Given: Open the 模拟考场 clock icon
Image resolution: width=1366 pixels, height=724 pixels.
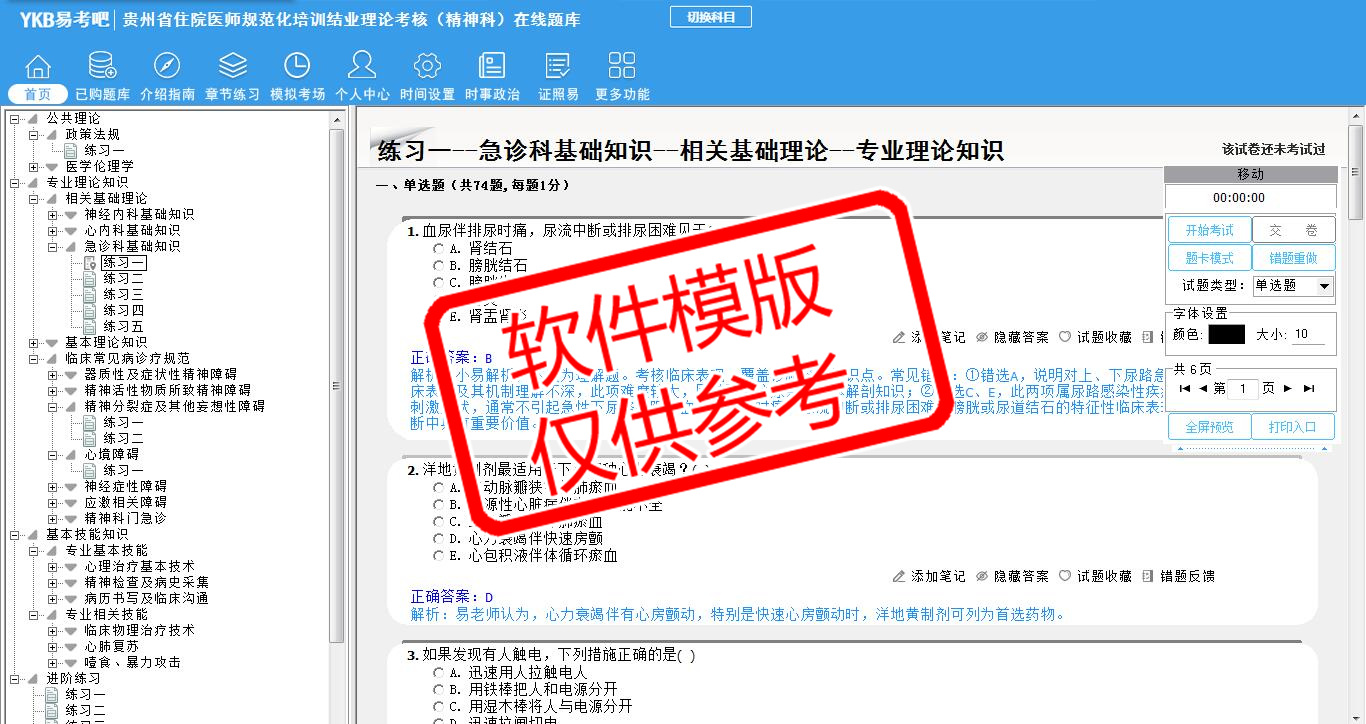Looking at the screenshot, I should (297, 67).
